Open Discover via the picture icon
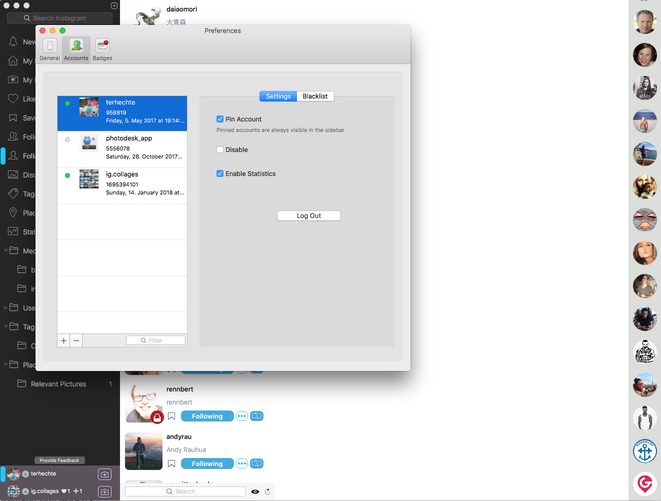The width and height of the screenshot is (661, 501). (x=13, y=175)
